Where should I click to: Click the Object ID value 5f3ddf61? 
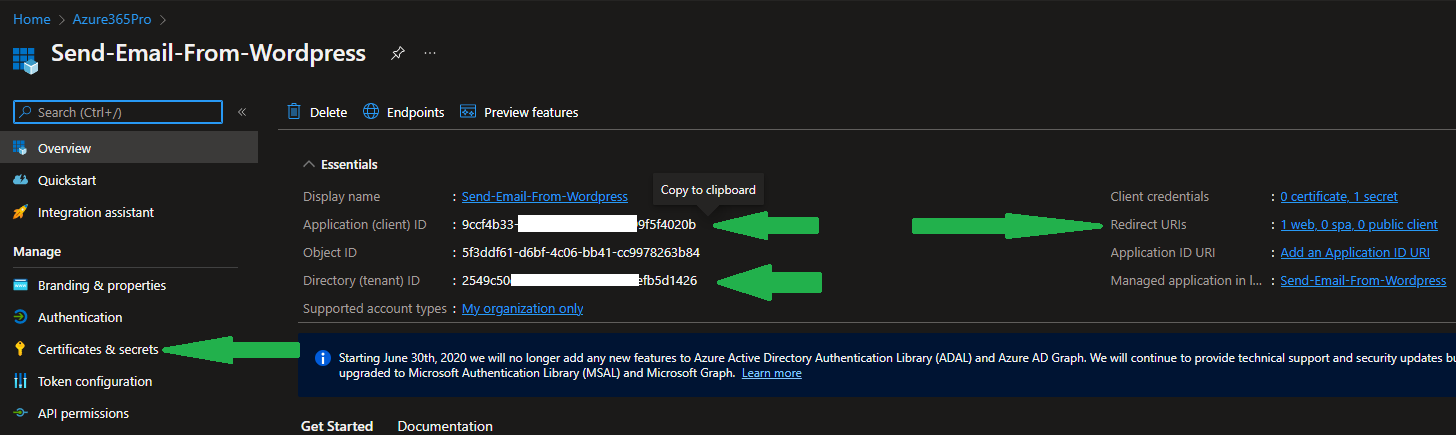coord(581,253)
